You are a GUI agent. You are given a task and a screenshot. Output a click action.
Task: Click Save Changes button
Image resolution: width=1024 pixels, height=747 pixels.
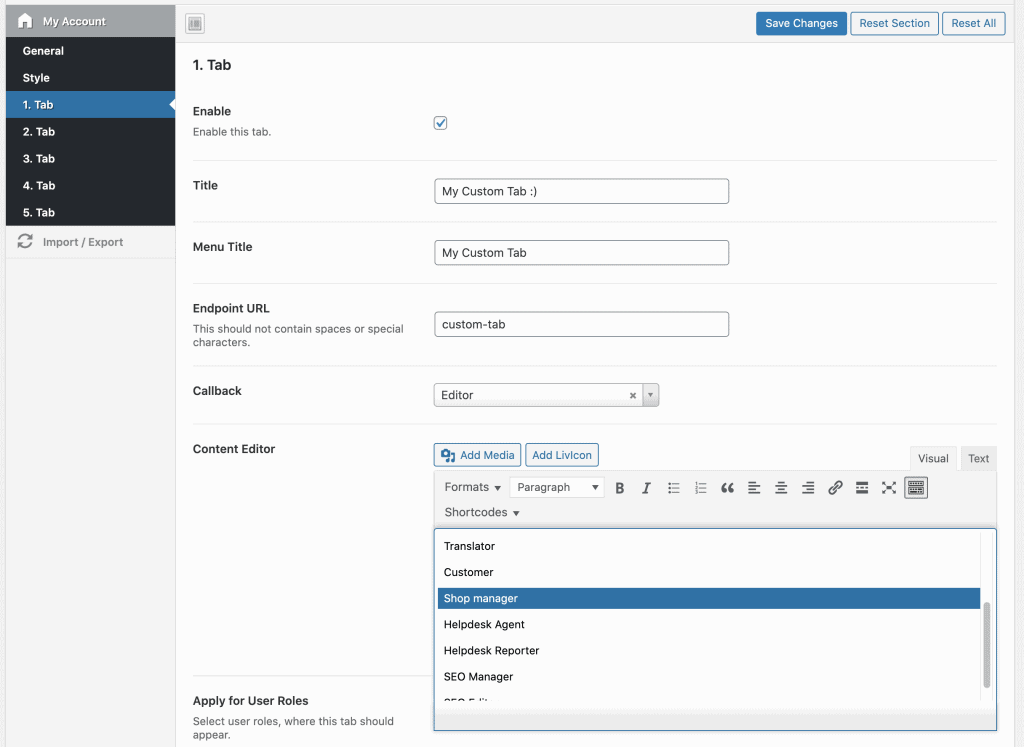click(x=801, y=24)
